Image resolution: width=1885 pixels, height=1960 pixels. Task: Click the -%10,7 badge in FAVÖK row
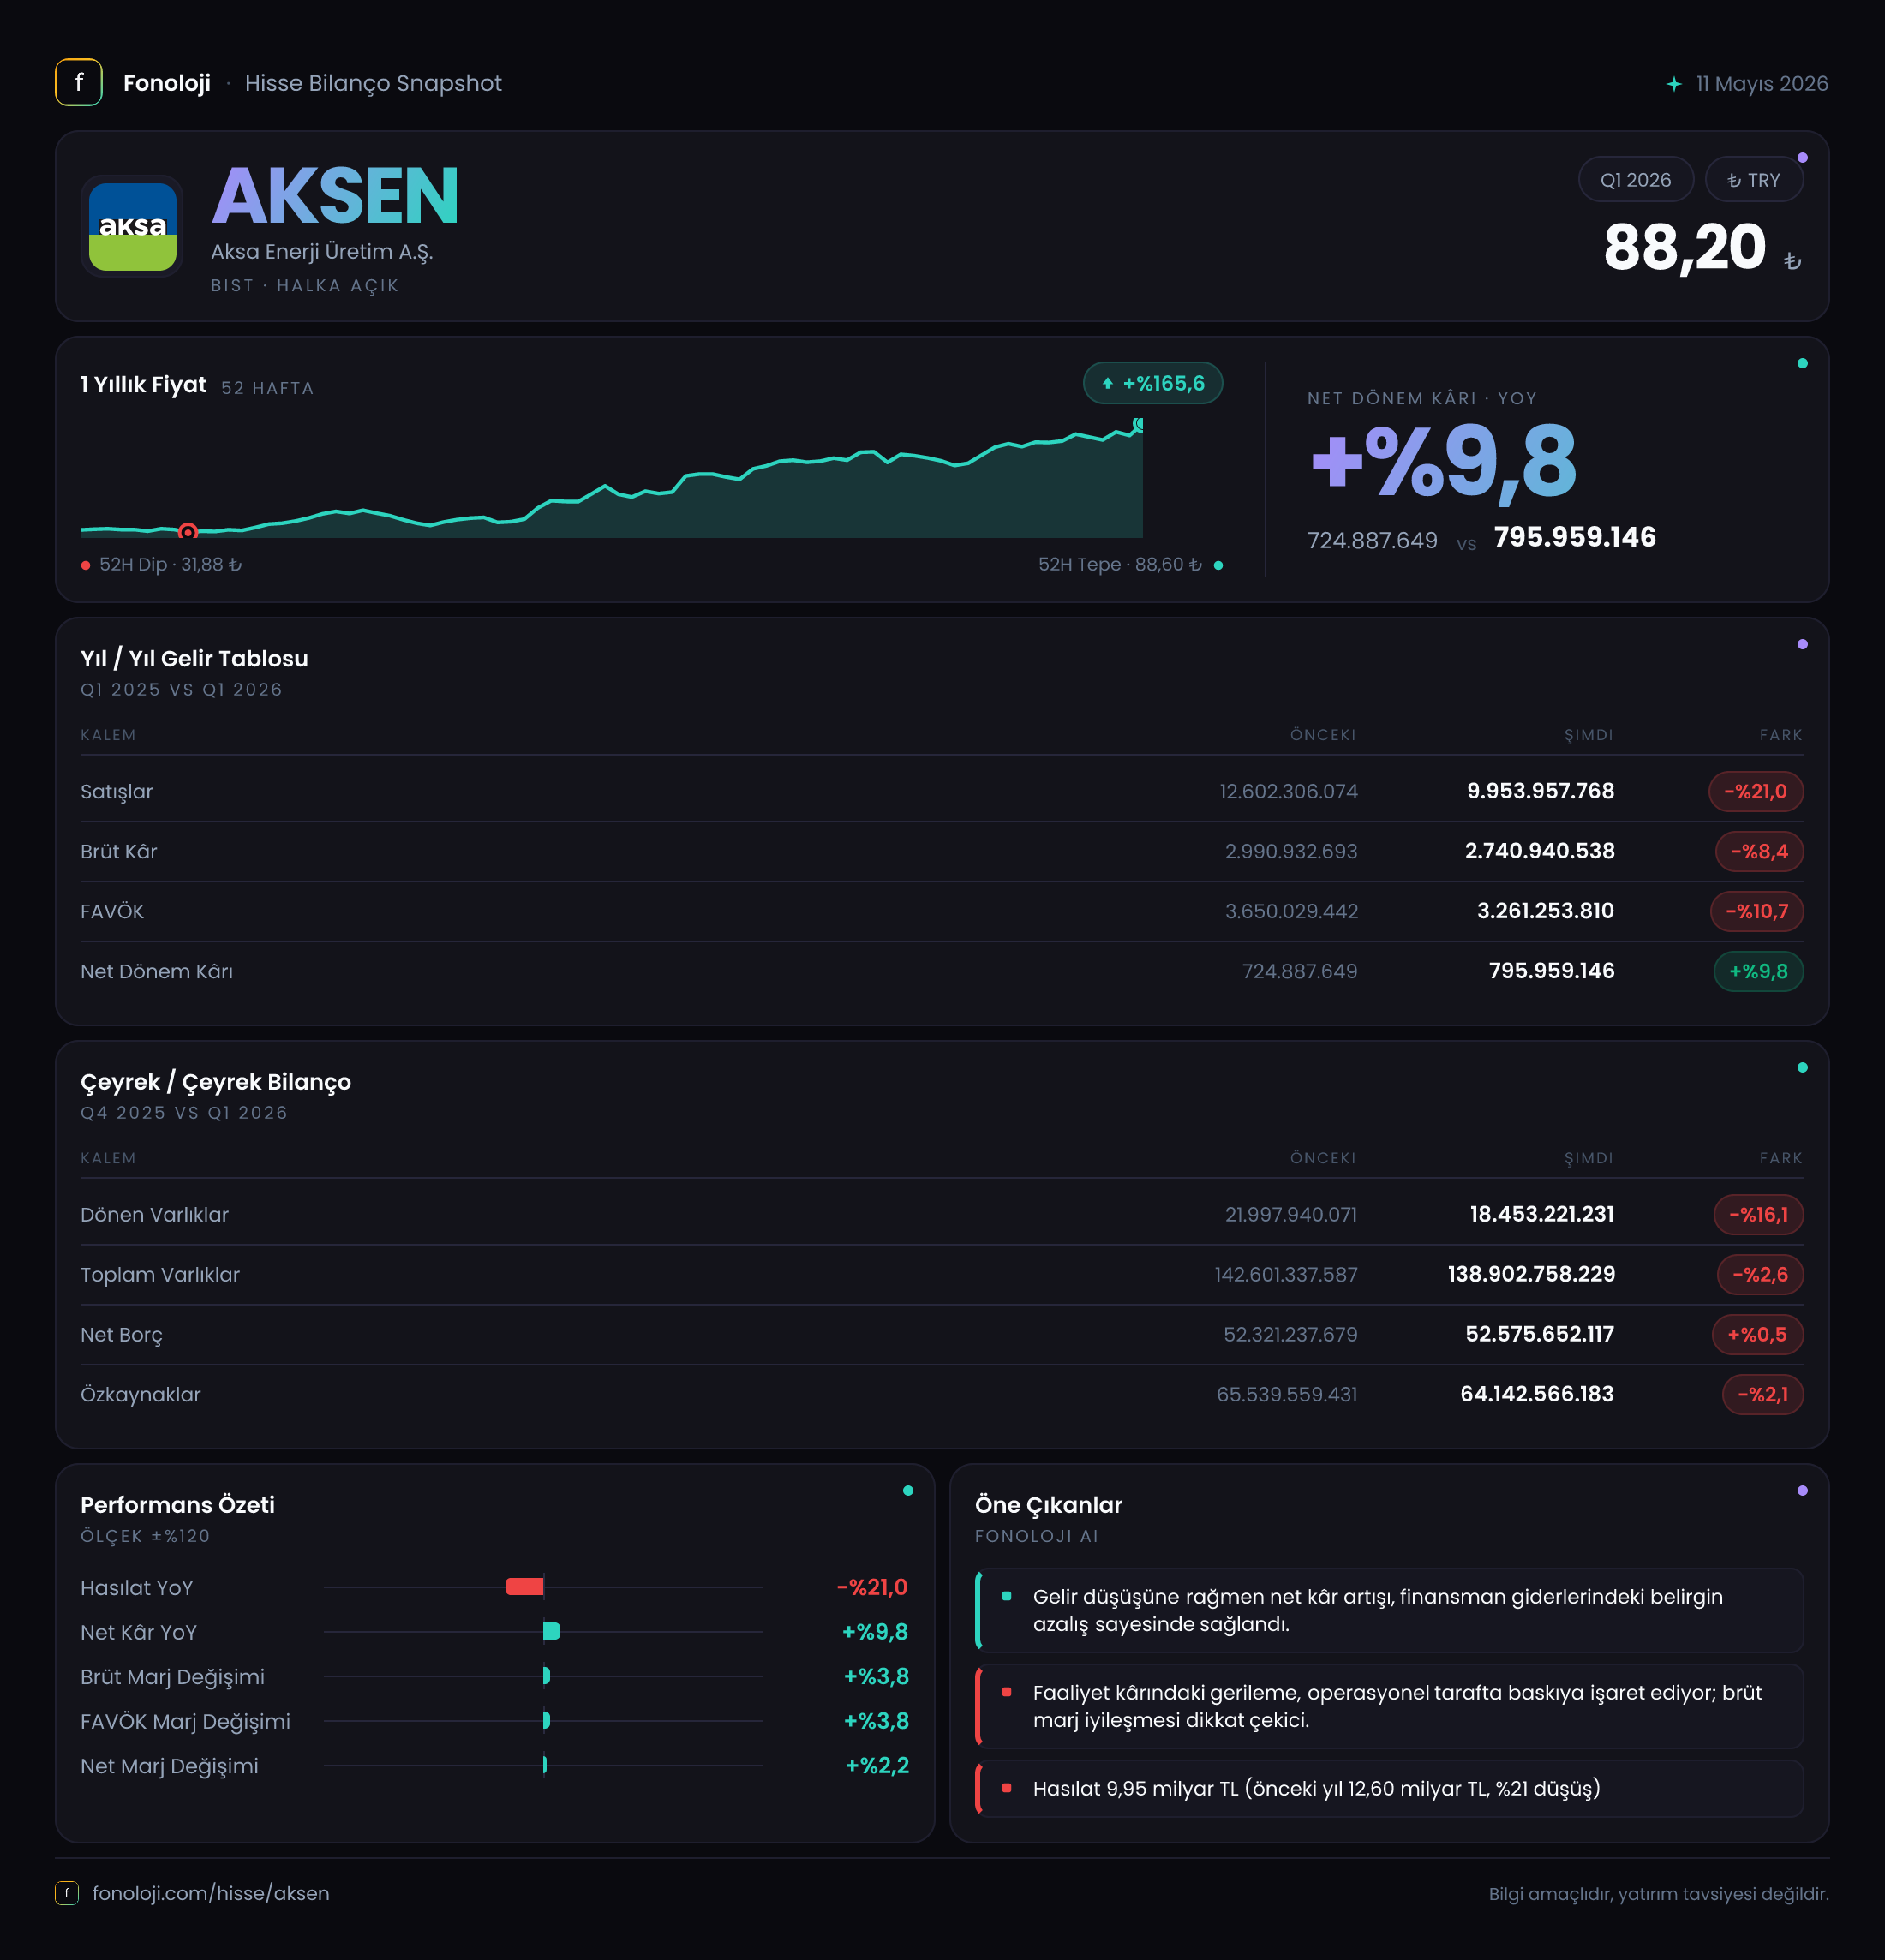[x=1756, y=911]
